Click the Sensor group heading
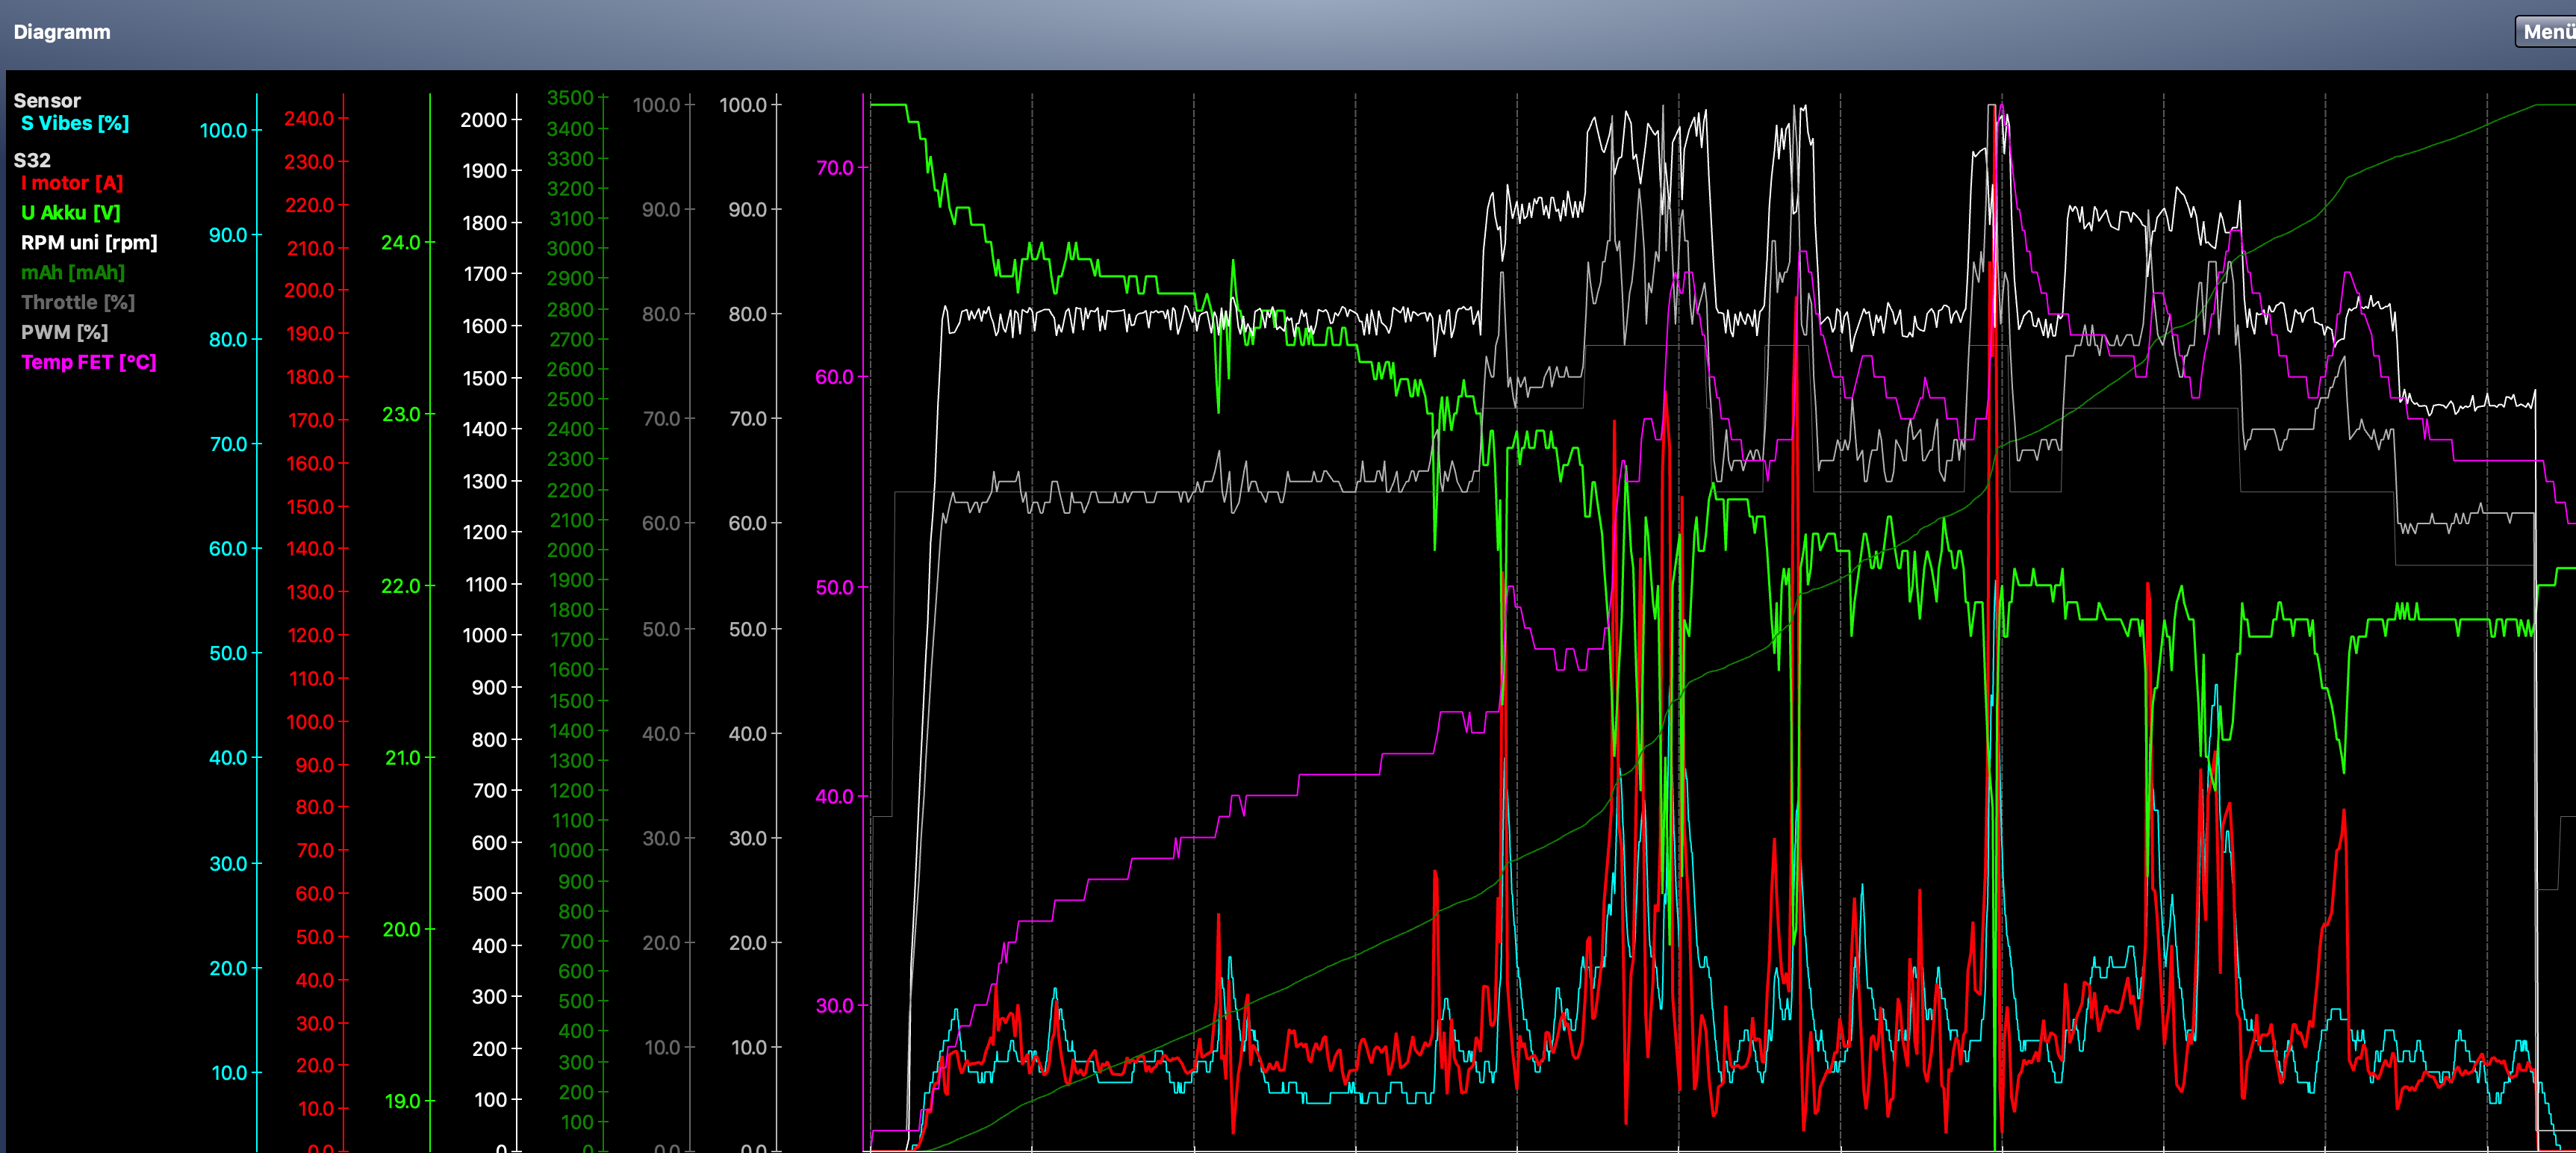The image size is (2576, 1153). pyautogui.click(x=47, y=100)
